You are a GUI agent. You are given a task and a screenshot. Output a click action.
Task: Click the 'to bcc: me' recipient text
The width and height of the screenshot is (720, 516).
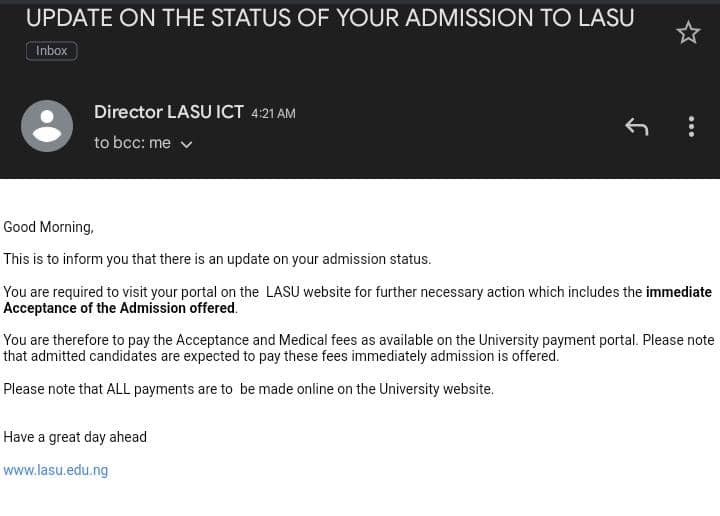132,143
